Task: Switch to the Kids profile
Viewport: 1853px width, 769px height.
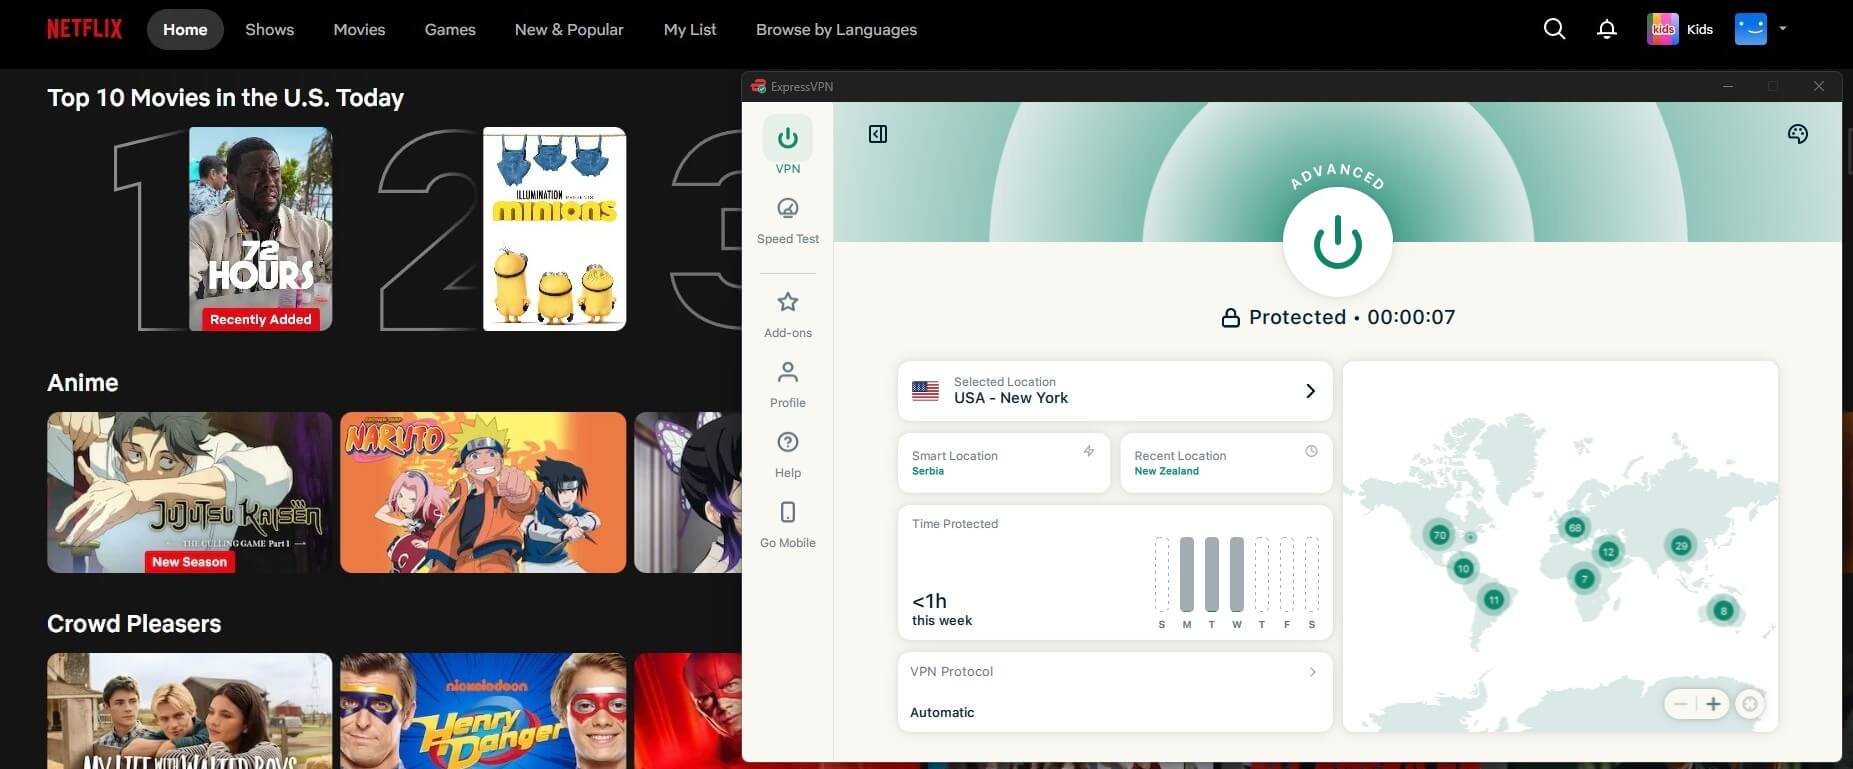Action: click(1680, 29)
